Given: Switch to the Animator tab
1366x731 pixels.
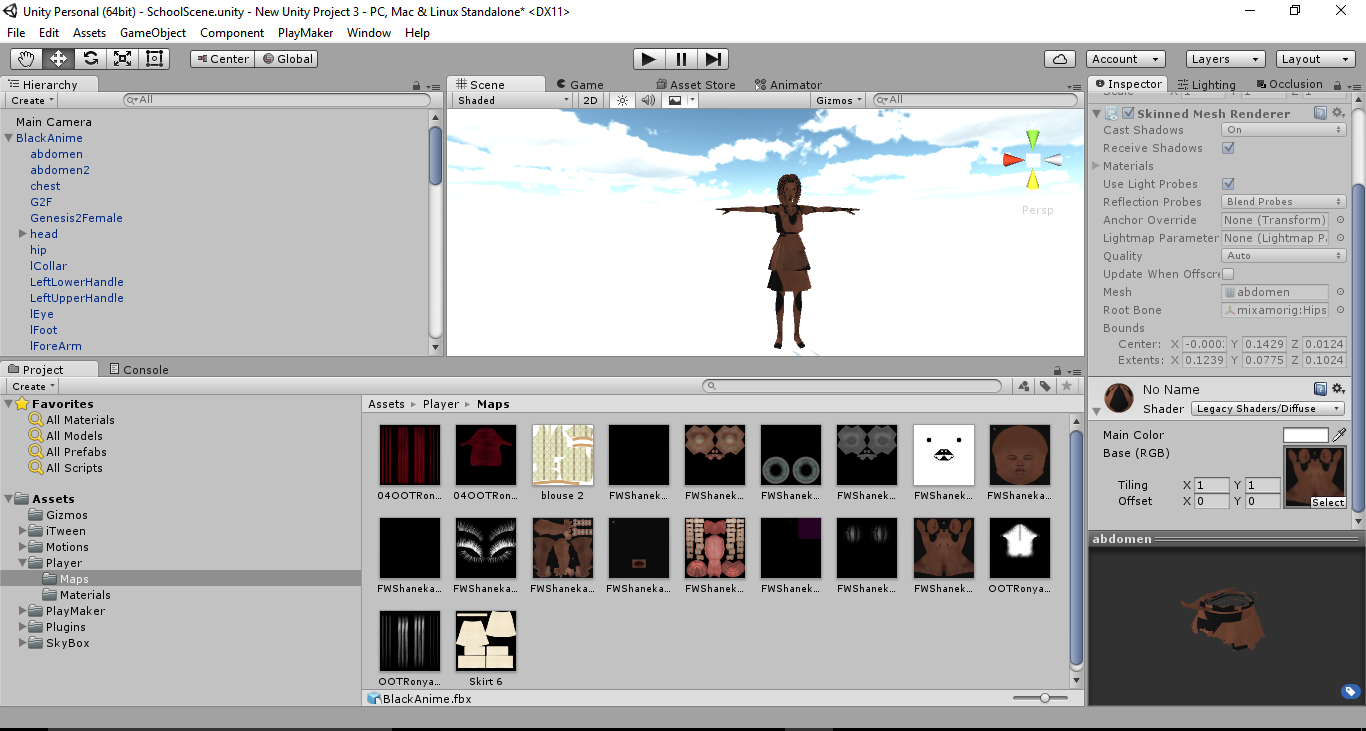Looking at the screenshot, I should click(789, 85).
